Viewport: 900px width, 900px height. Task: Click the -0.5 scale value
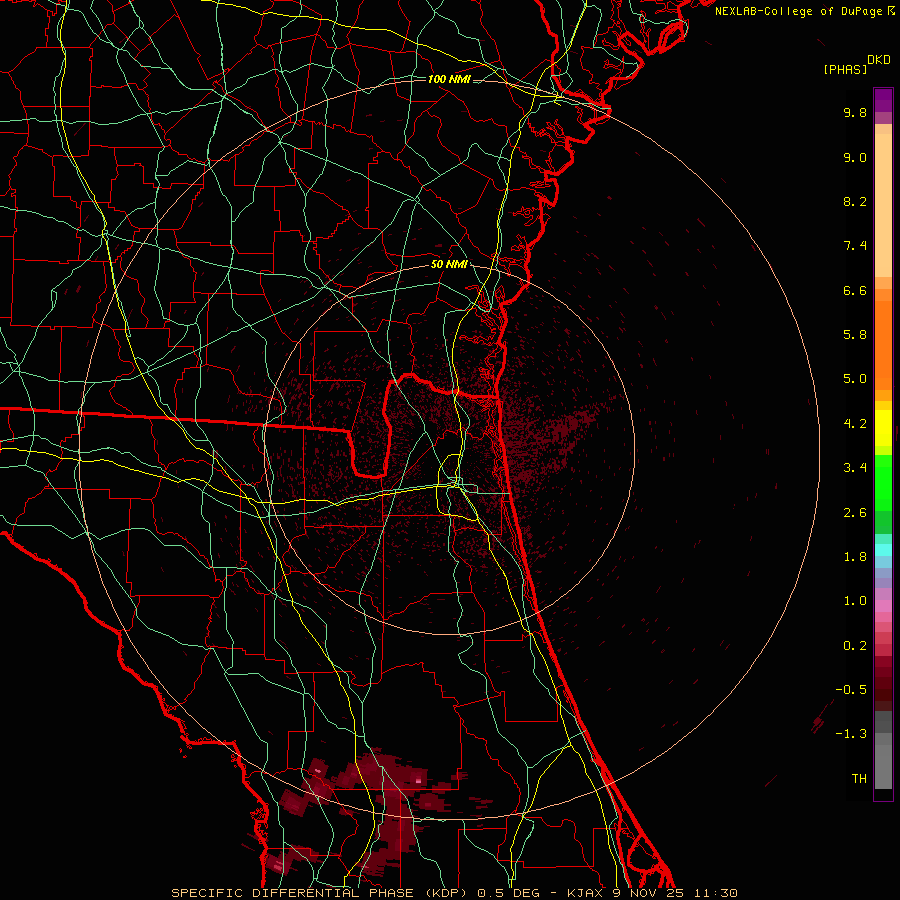pyautogui.click(x=851, y=690)
